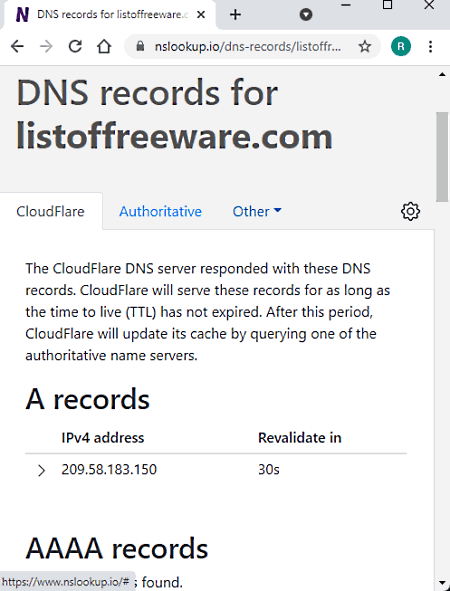Click the forward navigation arrow
Screen dimensions: 450x591
(46, 47)
